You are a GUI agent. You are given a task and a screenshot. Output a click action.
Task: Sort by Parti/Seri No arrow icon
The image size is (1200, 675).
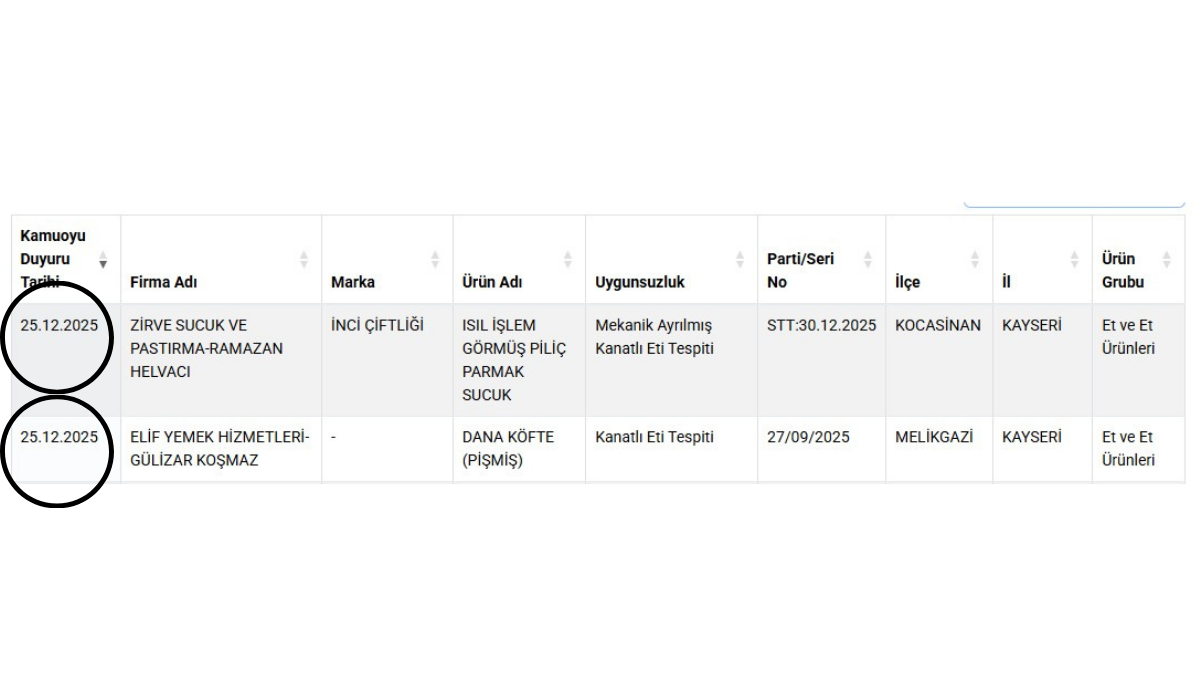tap(867, 260)
